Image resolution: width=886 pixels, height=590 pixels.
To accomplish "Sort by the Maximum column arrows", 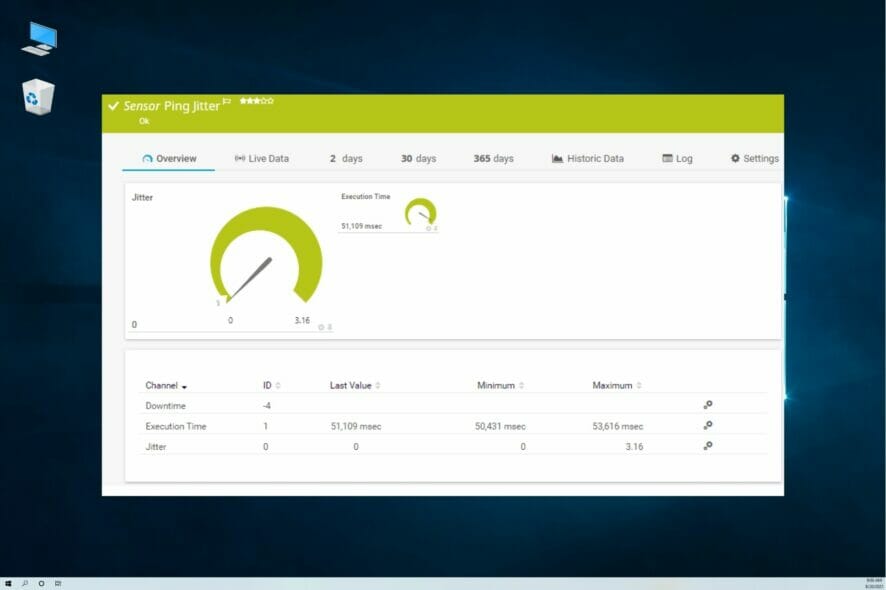I will point(638,385).
